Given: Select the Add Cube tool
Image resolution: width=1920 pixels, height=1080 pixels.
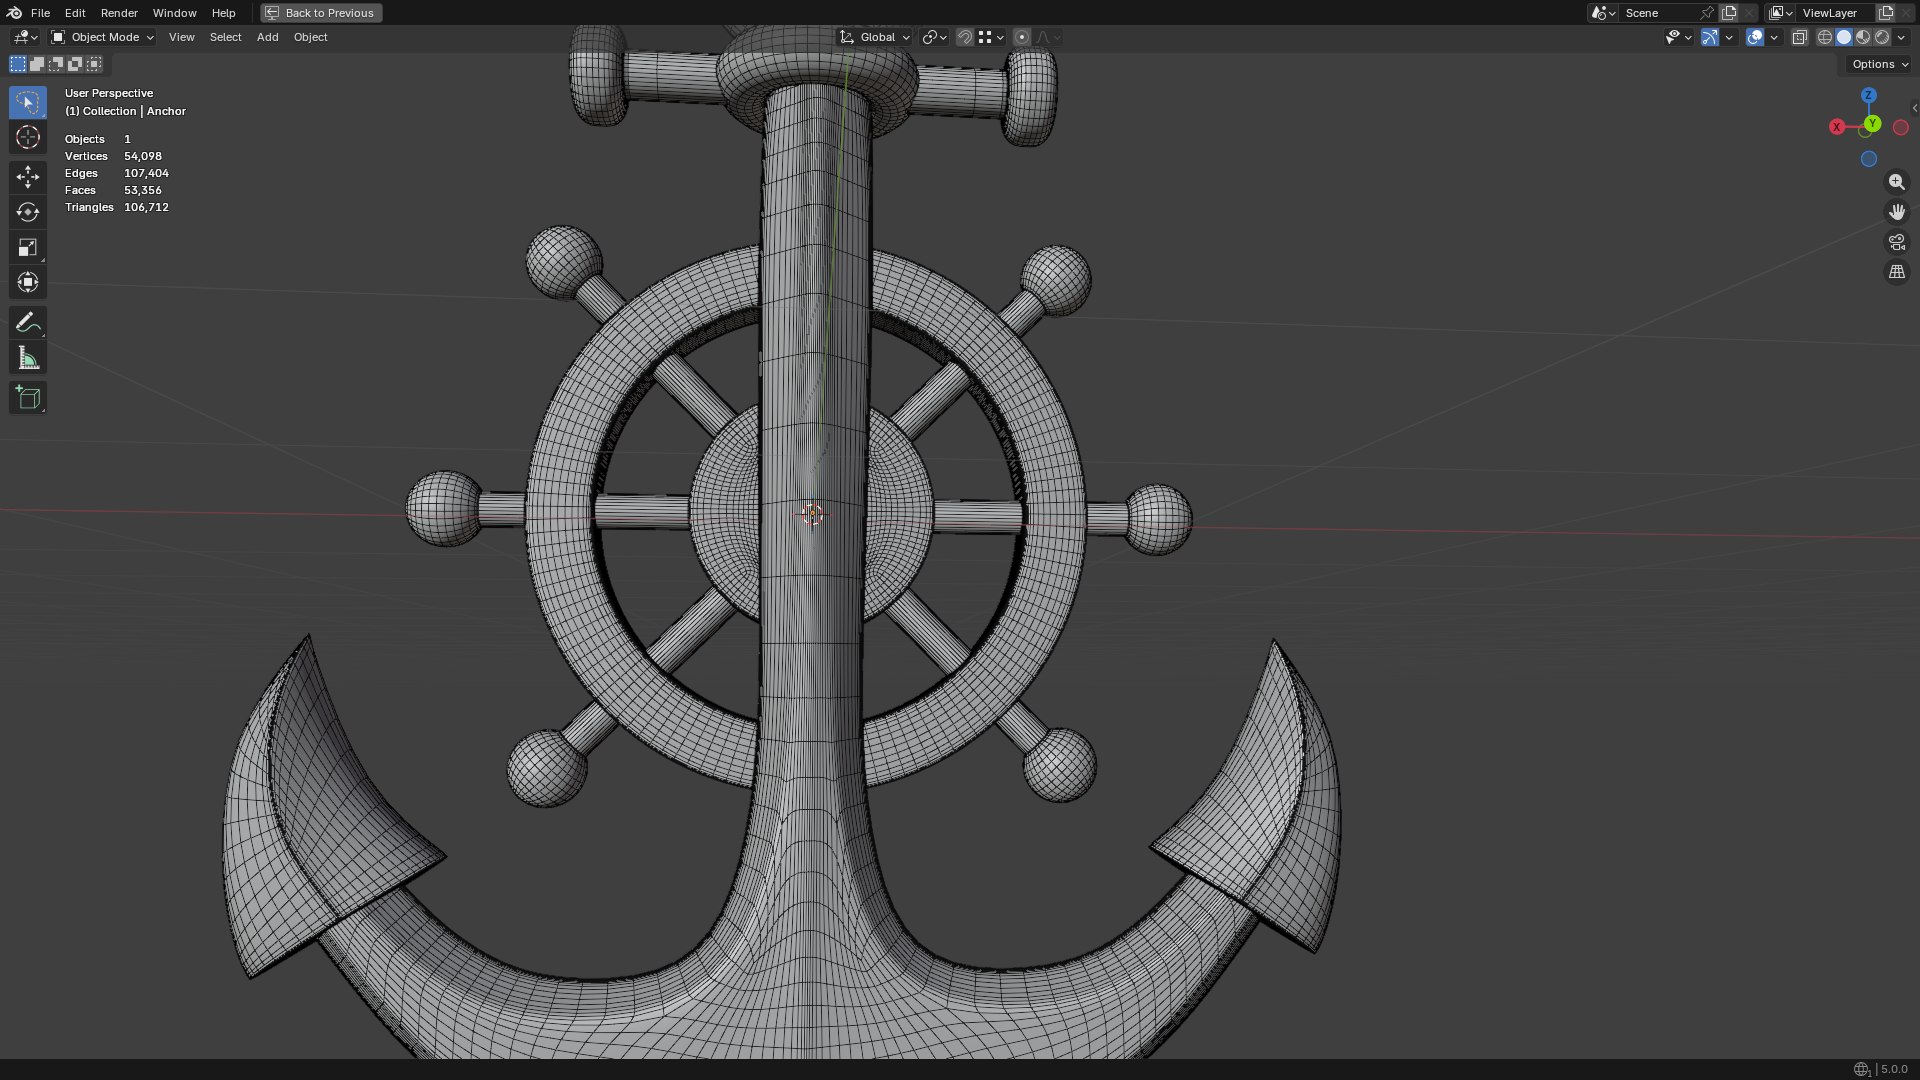Looking at the screenshot, I should (28, 398).
